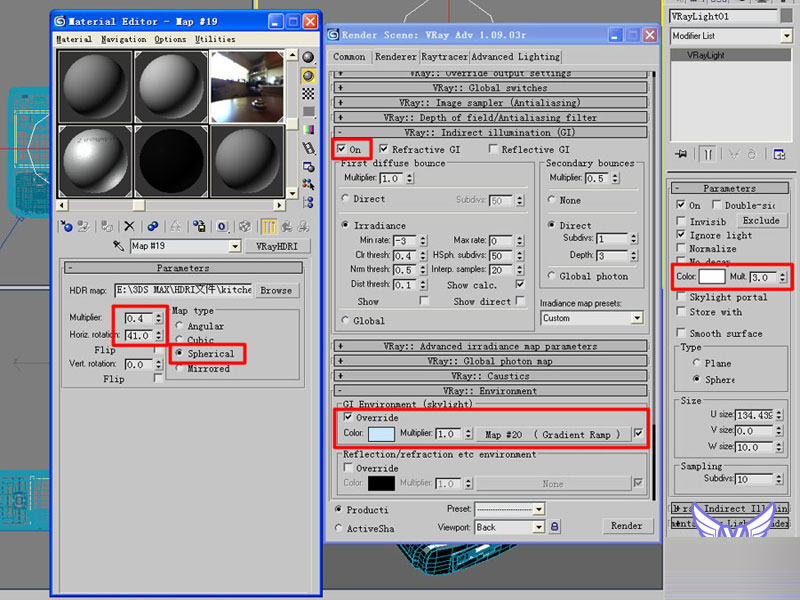The width and height of the screenshot is (800, 600).
Task: Click the light blue GI Environment color swatch
Action: coord(381,434)
